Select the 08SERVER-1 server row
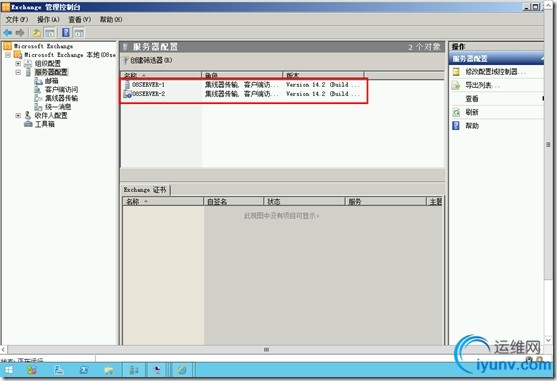Screen dimensions: 557x381 (x=243, y=85)
